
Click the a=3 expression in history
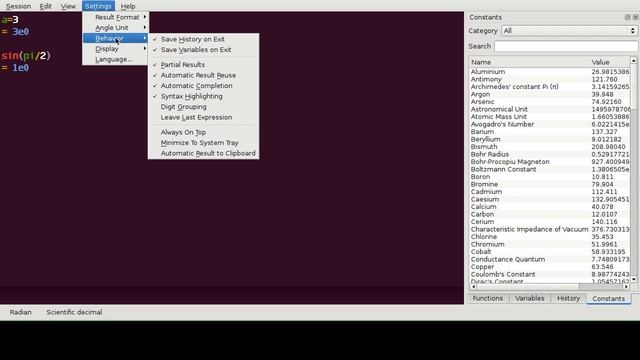coord(10,20)
